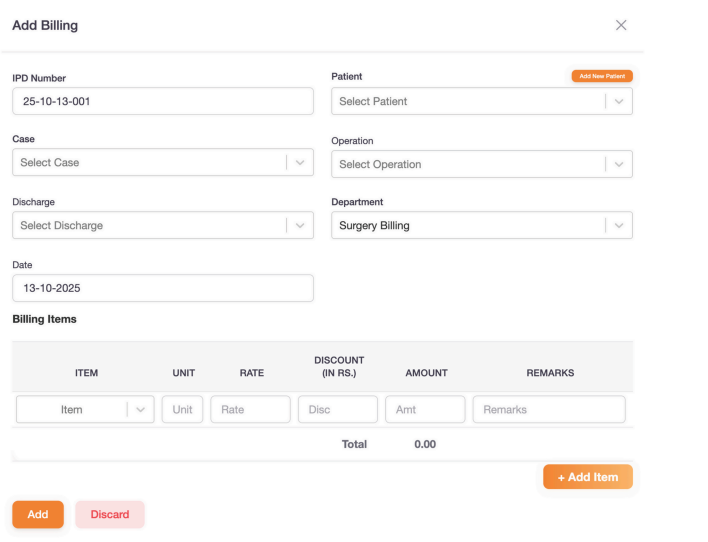Select the Disc discount input field

338,410
